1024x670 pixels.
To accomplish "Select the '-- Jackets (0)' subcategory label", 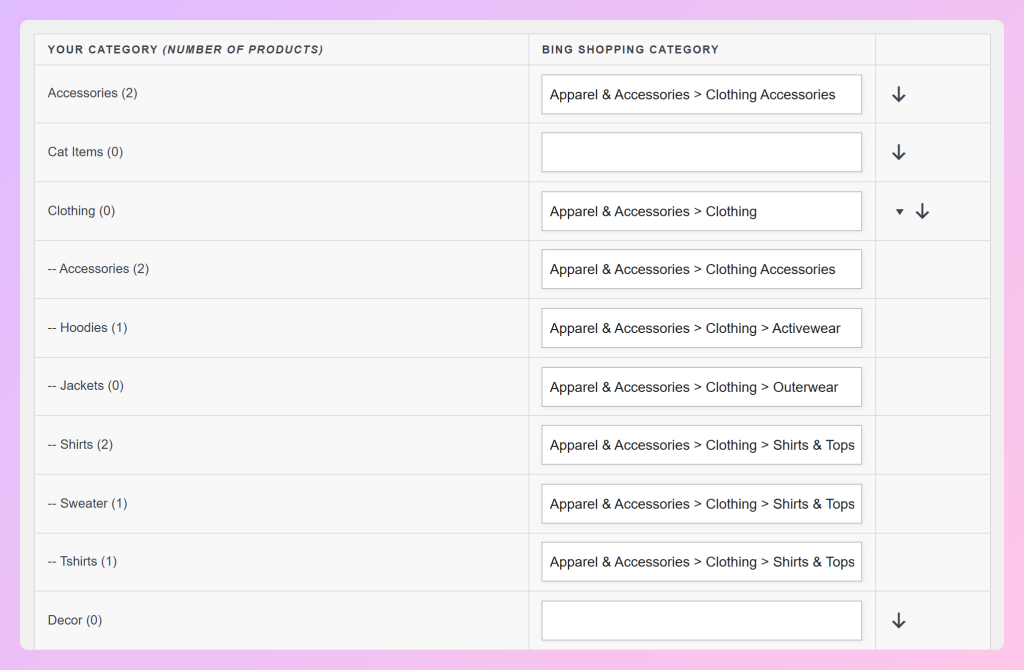I will [x=86, y=385].
